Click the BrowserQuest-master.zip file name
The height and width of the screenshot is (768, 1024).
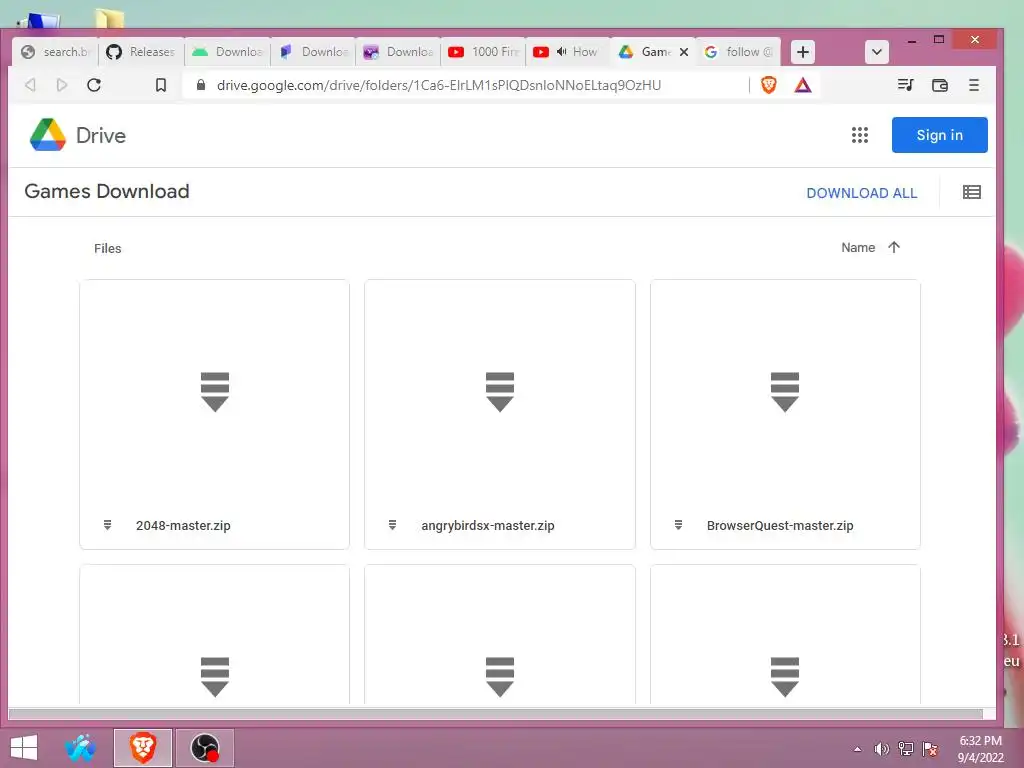coord(780,525)
